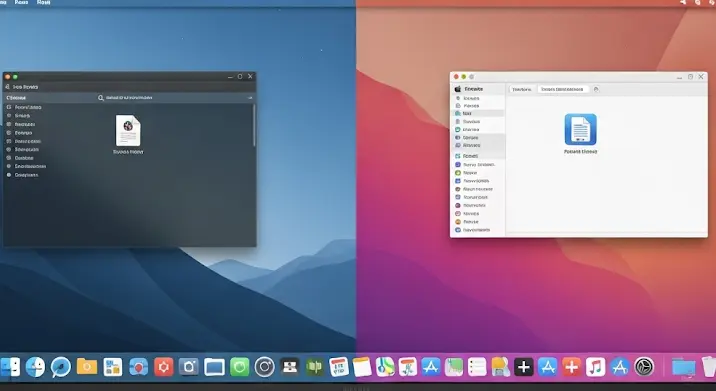Open the Calendar app in the dock
716x391 pixels.
click(x=339, y=367)
